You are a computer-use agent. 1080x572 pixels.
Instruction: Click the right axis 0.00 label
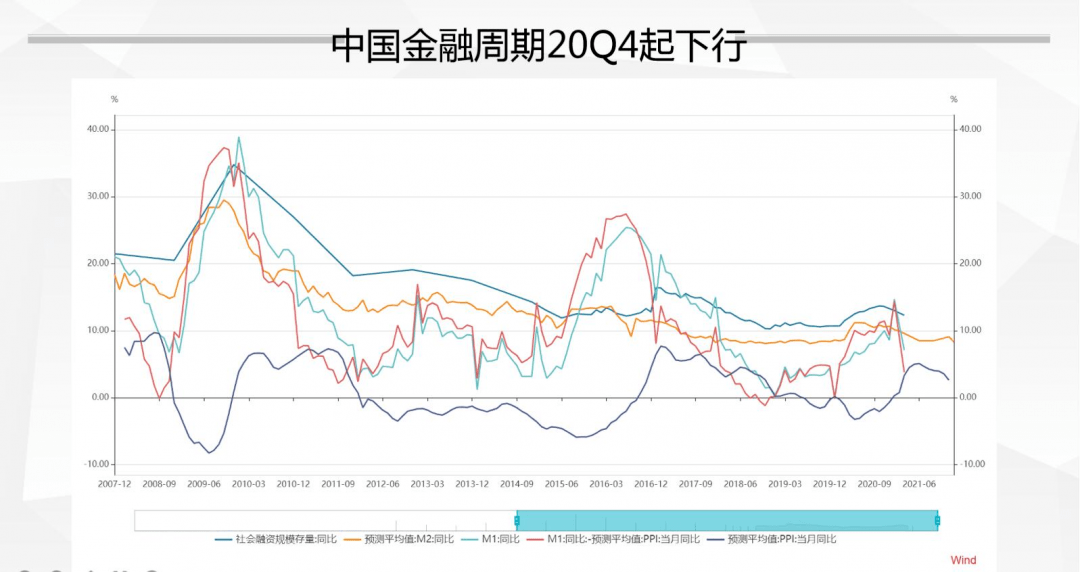click(968, 397)
